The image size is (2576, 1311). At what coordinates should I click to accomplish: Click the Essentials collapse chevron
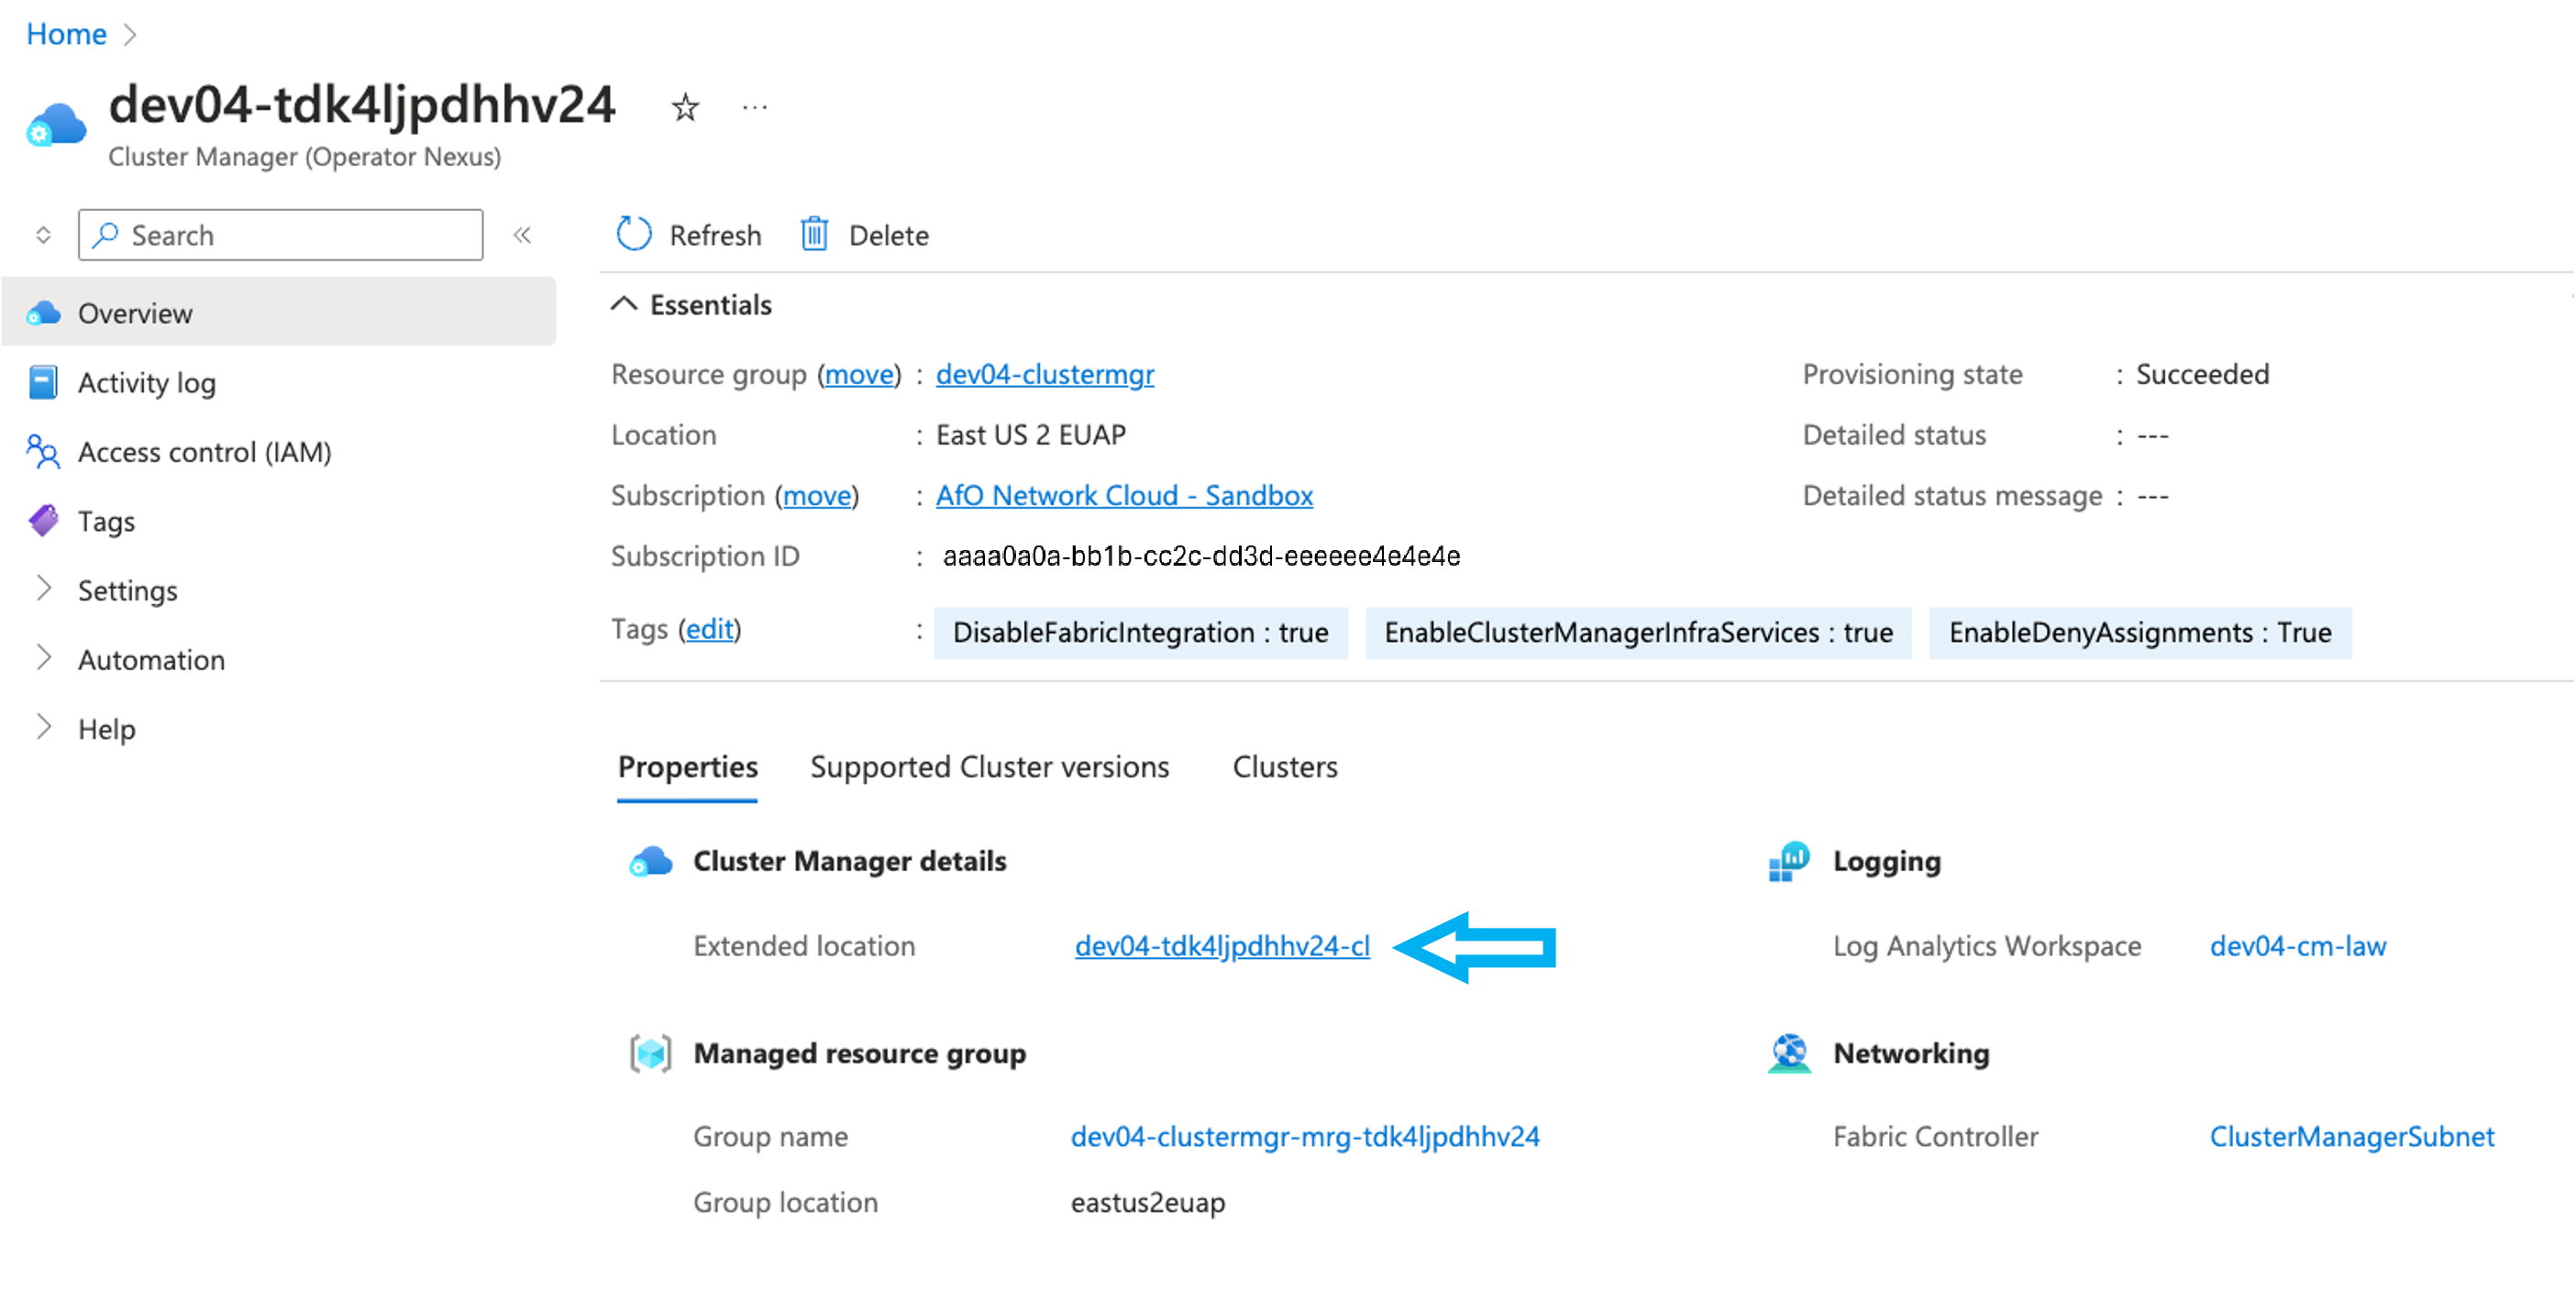(x=627, y=304)
